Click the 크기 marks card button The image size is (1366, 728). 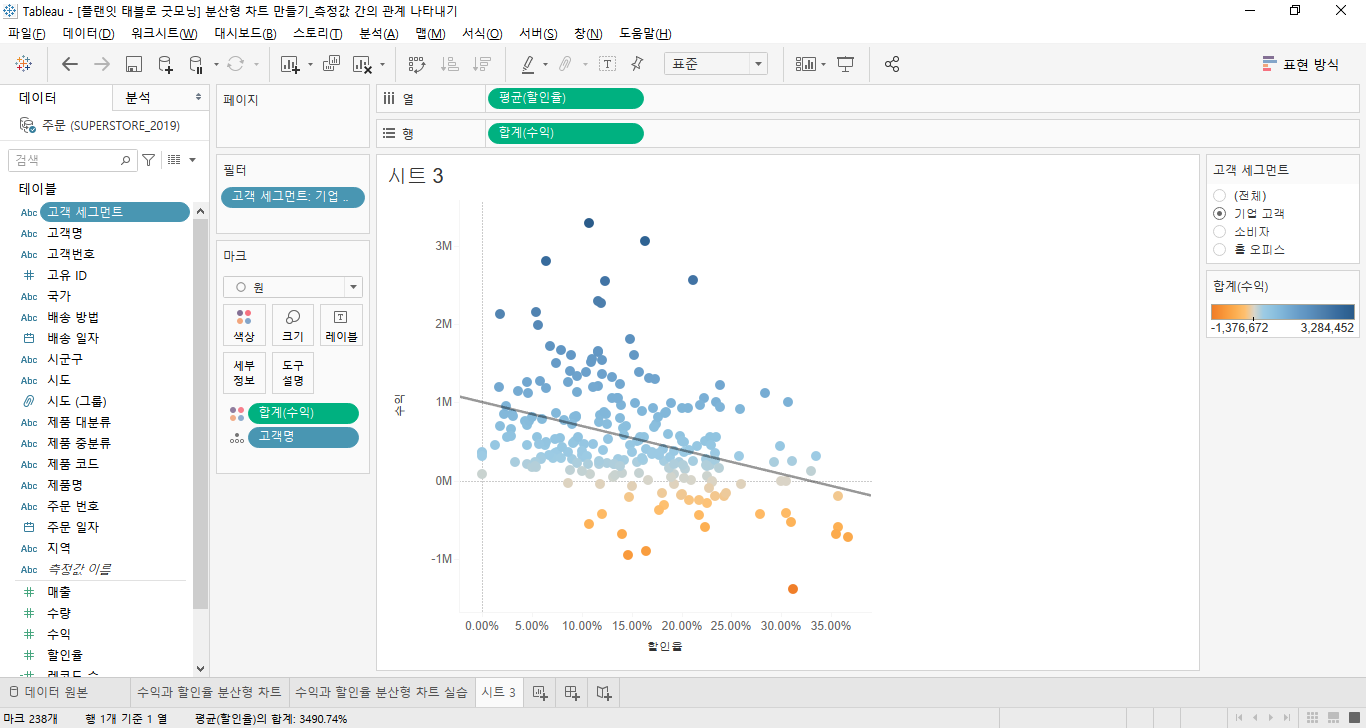click(293, 325)
